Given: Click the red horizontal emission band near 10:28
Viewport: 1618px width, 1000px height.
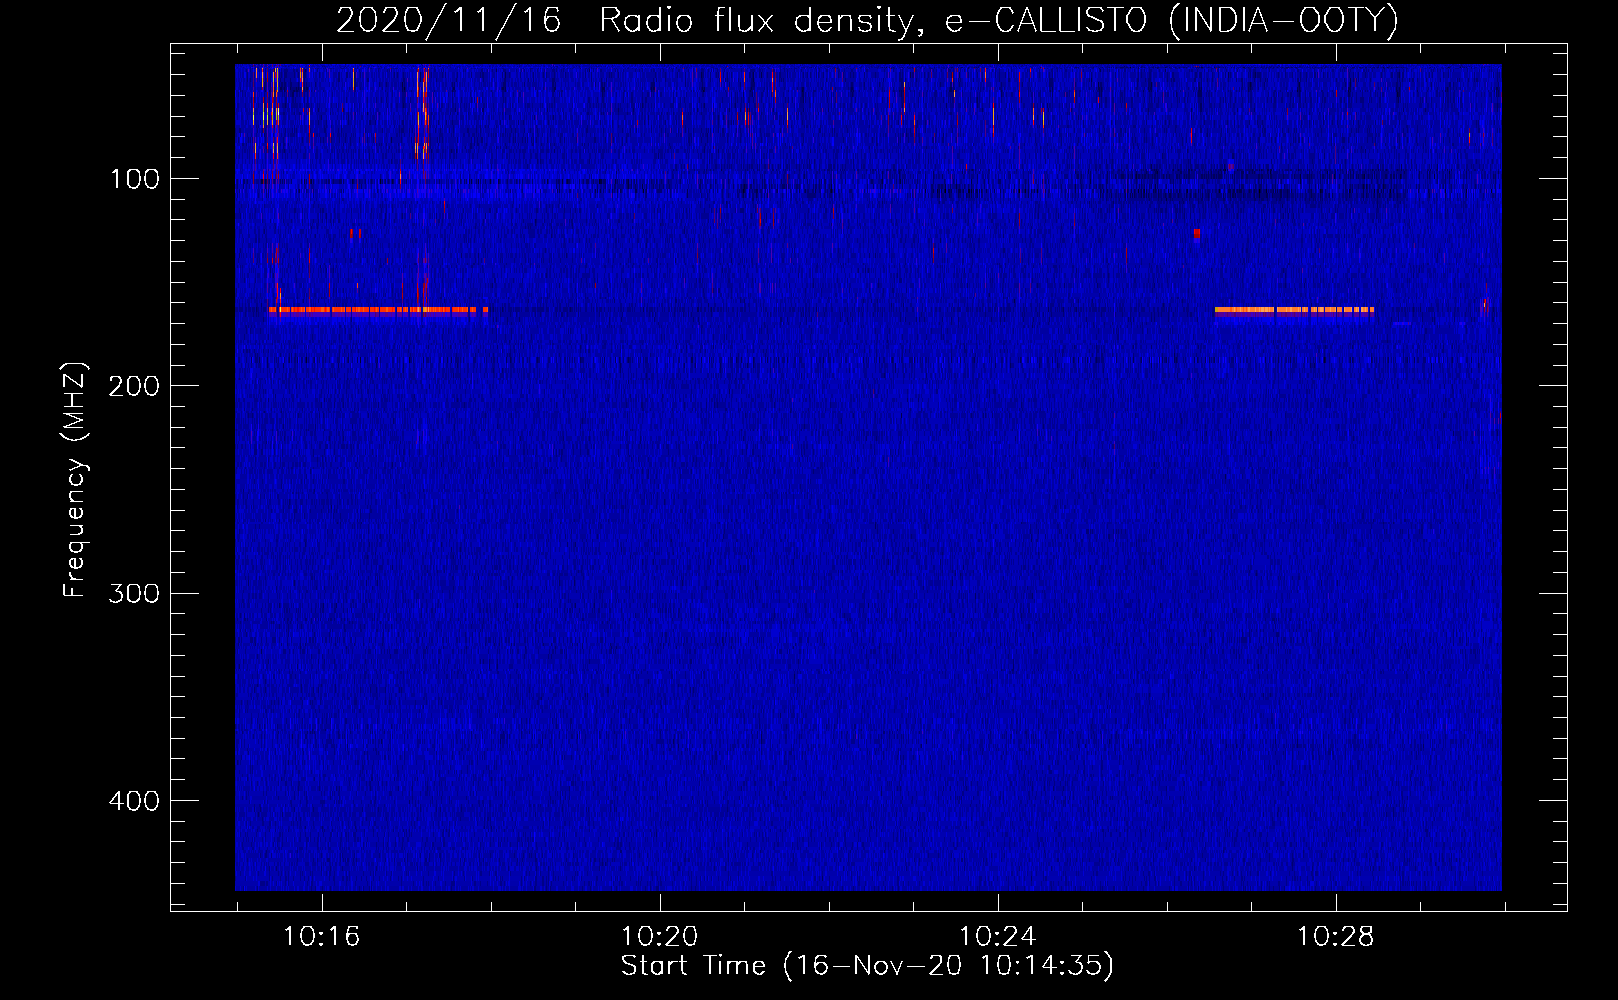Looking at the screenshot, I should click(1294, 310).
